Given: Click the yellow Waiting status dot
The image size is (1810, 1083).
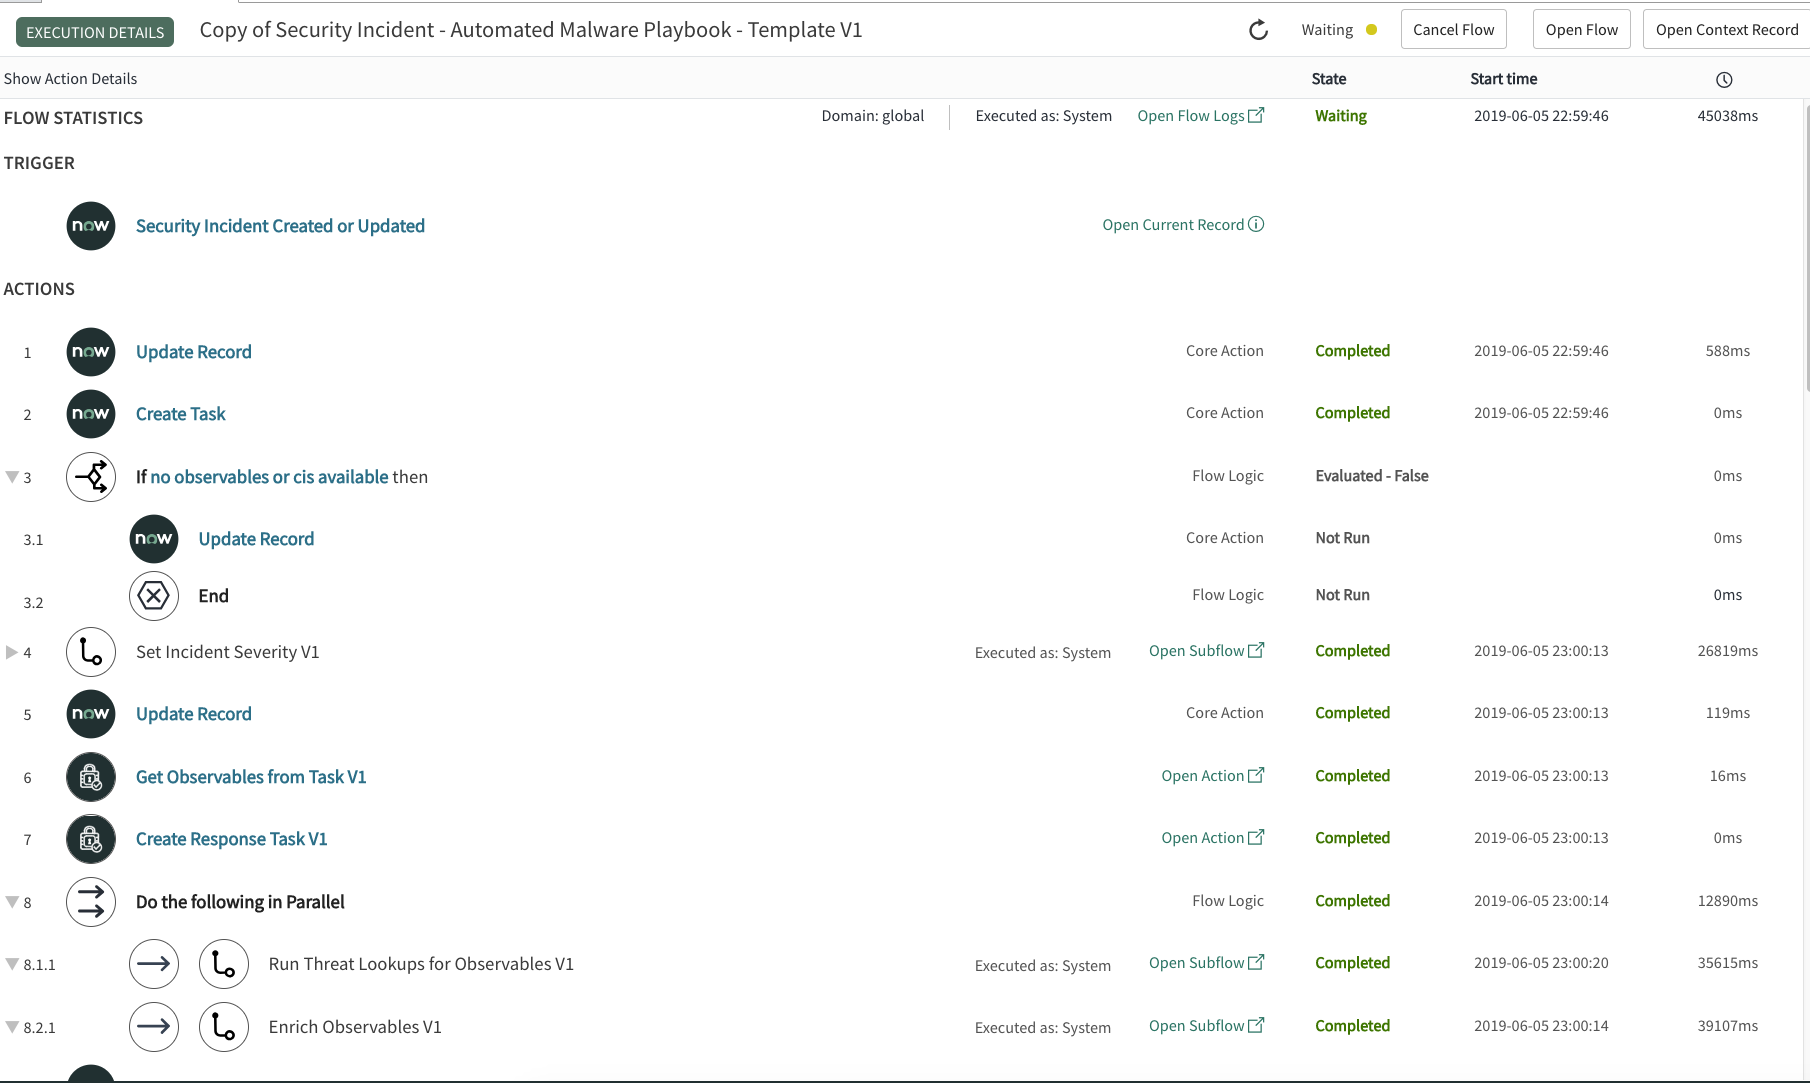Looking at the screenshot, I should tap(1372, 30).
